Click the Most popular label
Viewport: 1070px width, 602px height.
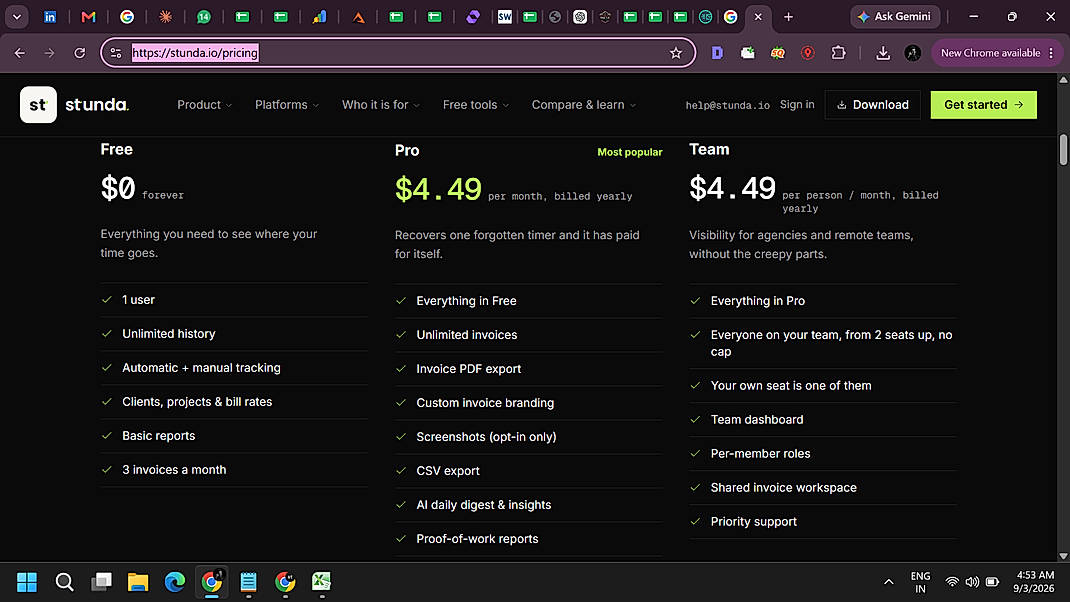point(630,152)
